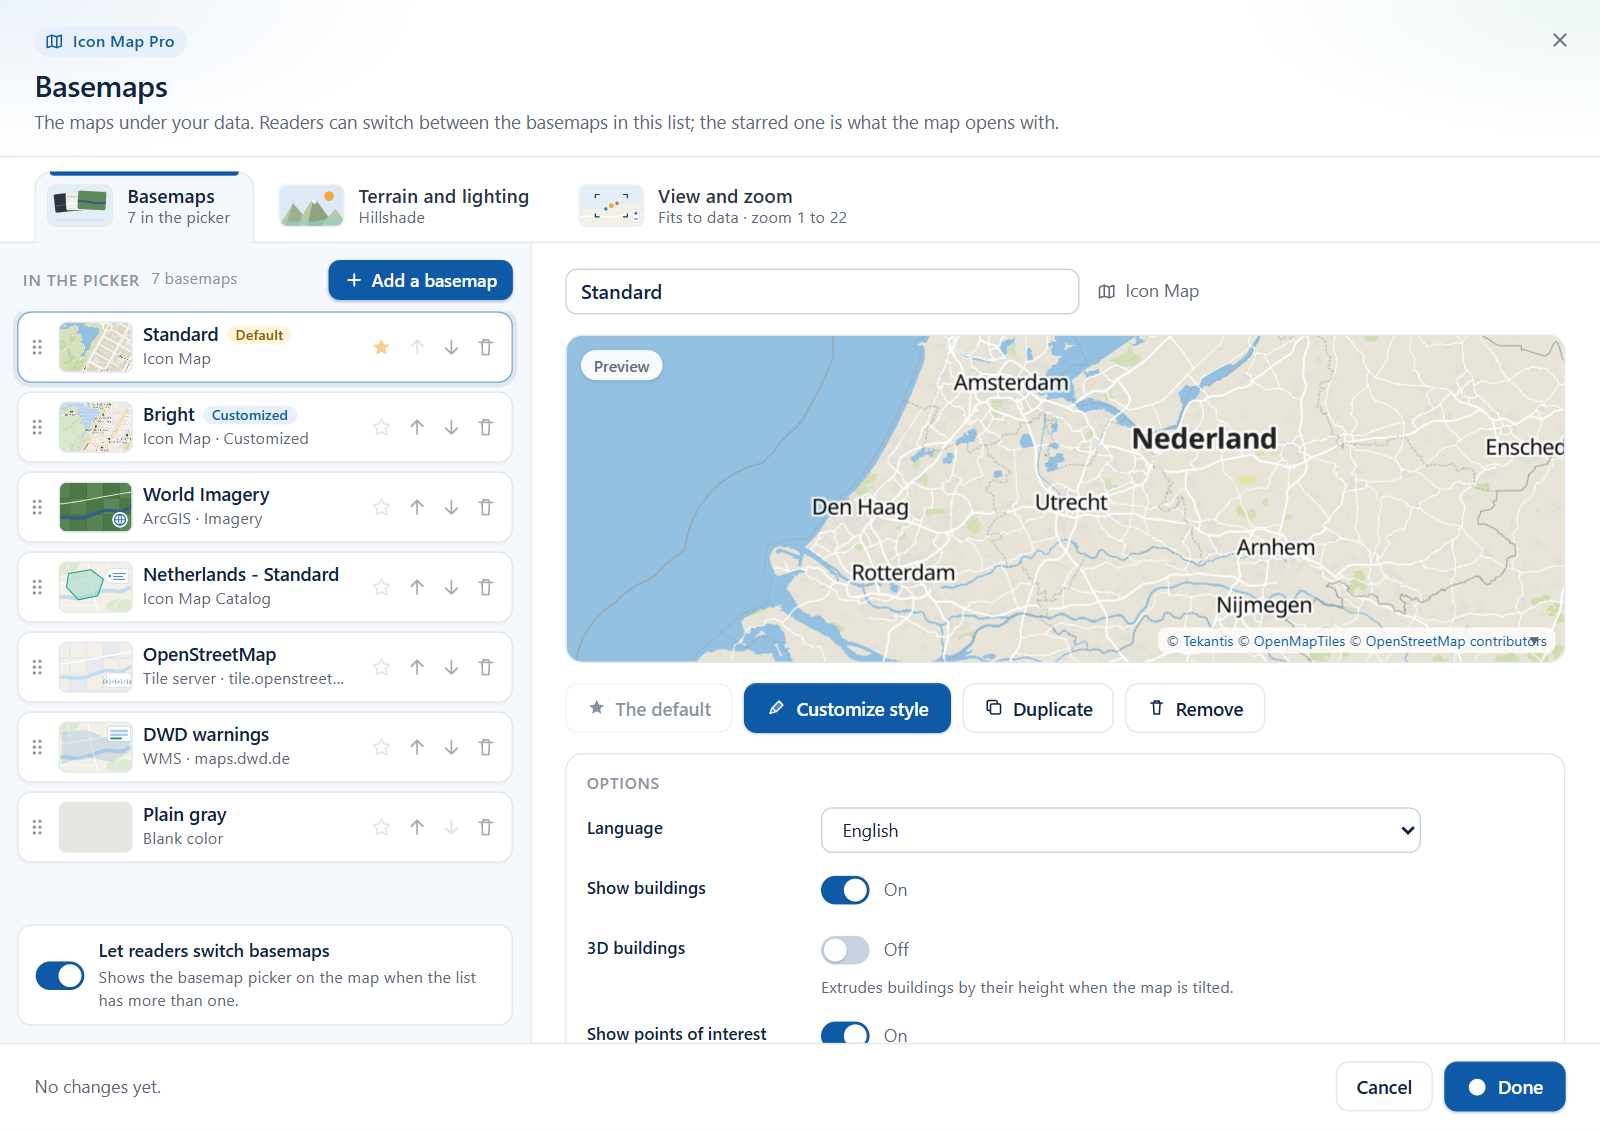This screenshot has width=1600, height=1129.
Task: Move Bright basemap up
Action: pyautogui.click(x=417, y=427)
